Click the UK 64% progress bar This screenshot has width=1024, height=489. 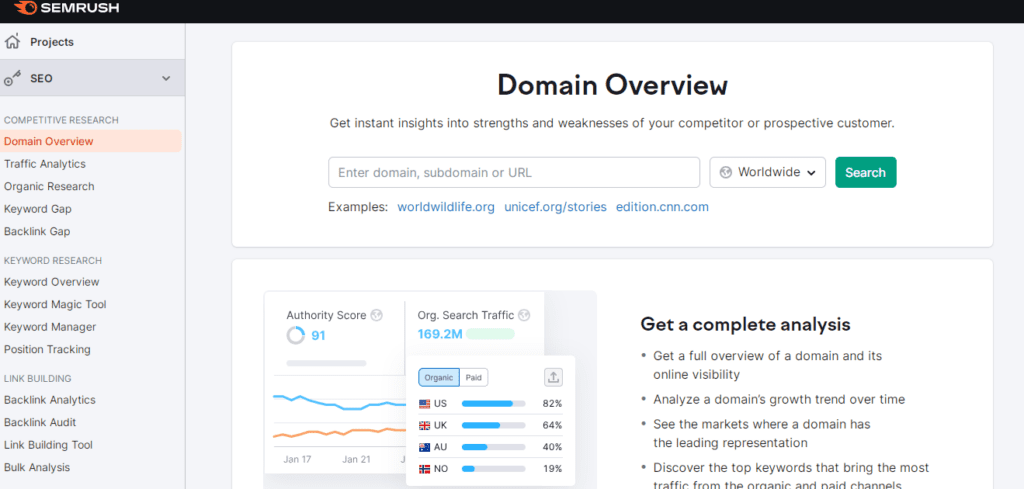[493, 426]
